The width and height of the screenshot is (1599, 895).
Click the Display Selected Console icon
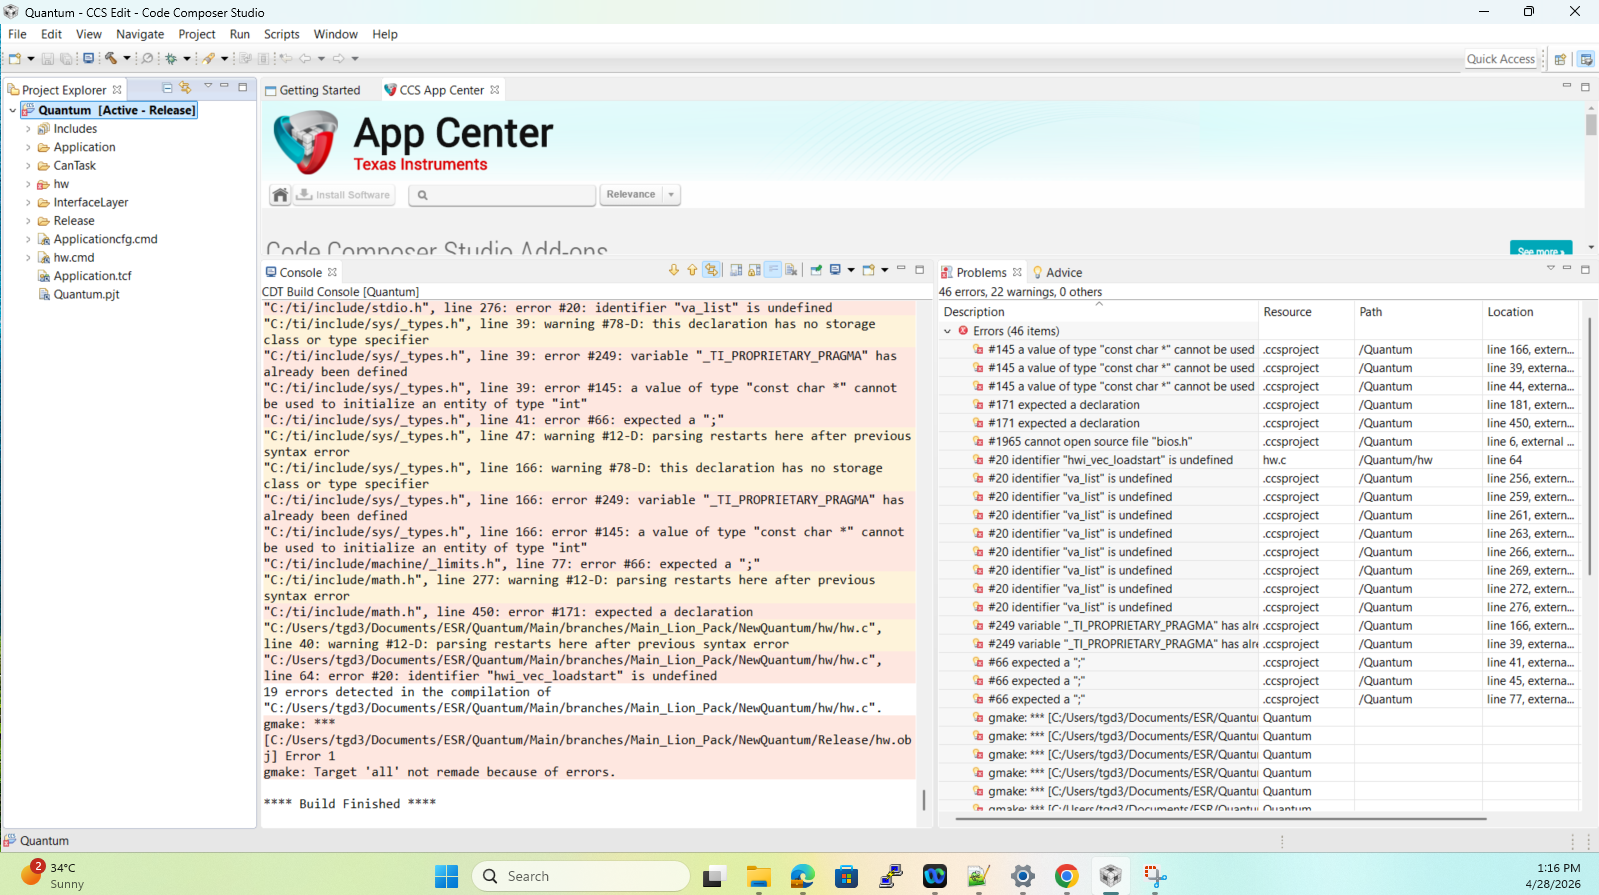tap(835, 270)
